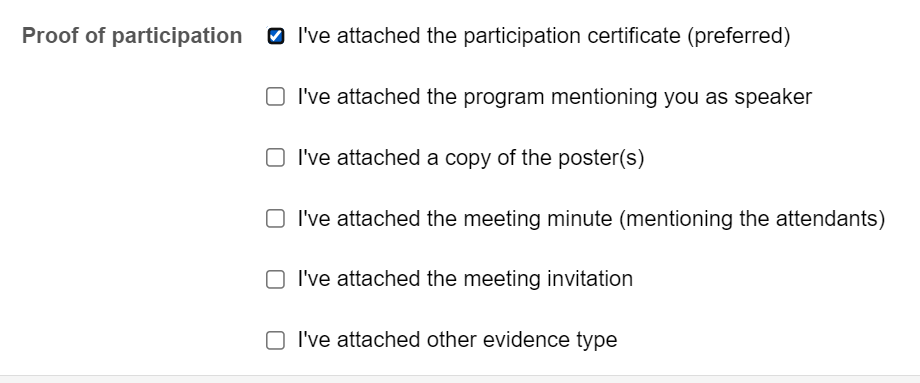Viewport: 920px width, 383px height.
Task: Click the Proof of participation field heading
Action: [132, 36]
